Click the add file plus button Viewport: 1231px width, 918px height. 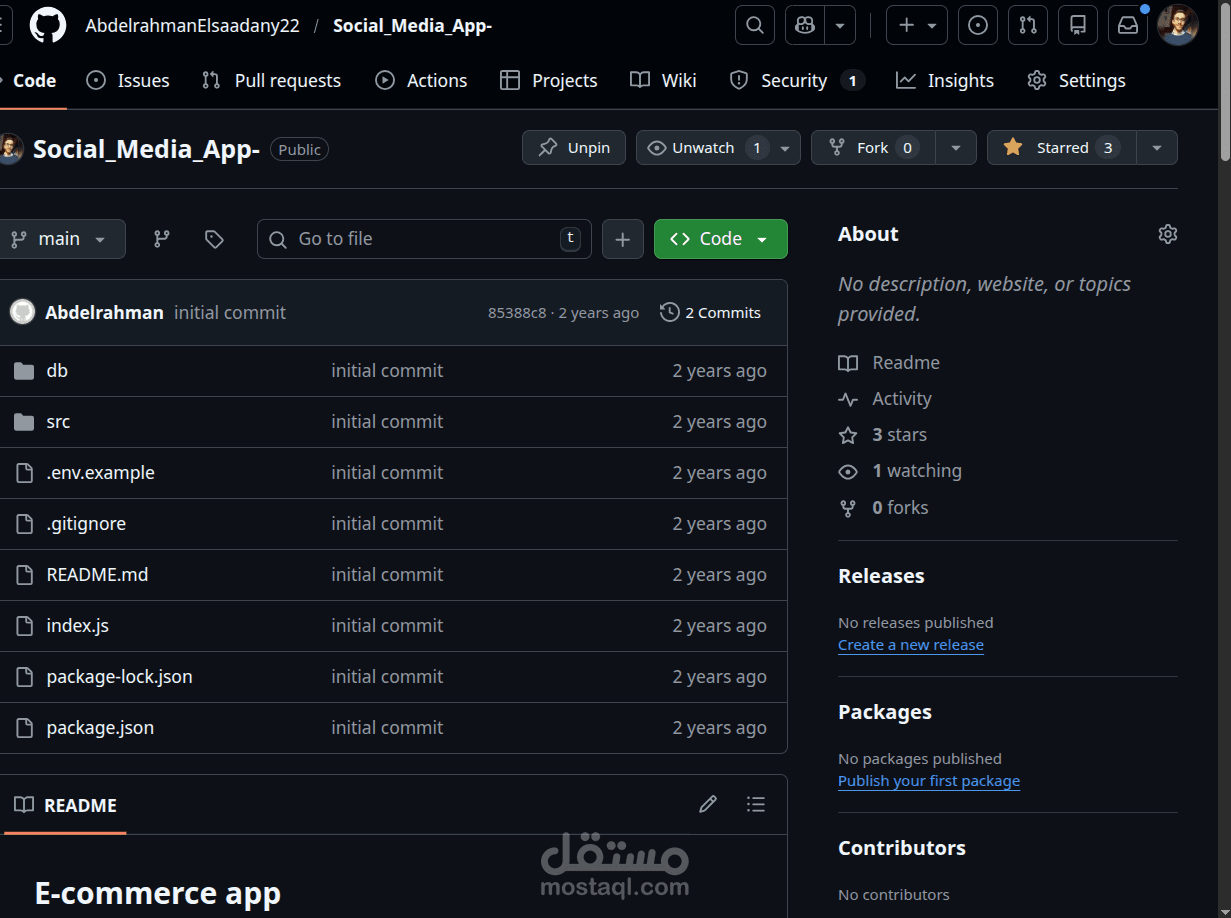pos(623,239)
